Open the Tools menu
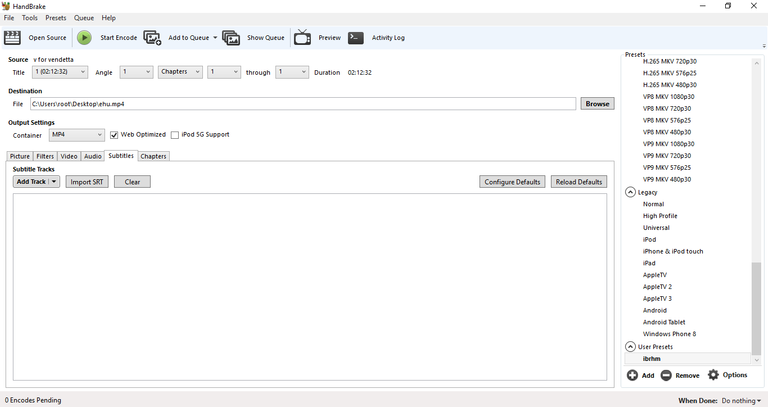The image size is (768, 407). [29, 18]
